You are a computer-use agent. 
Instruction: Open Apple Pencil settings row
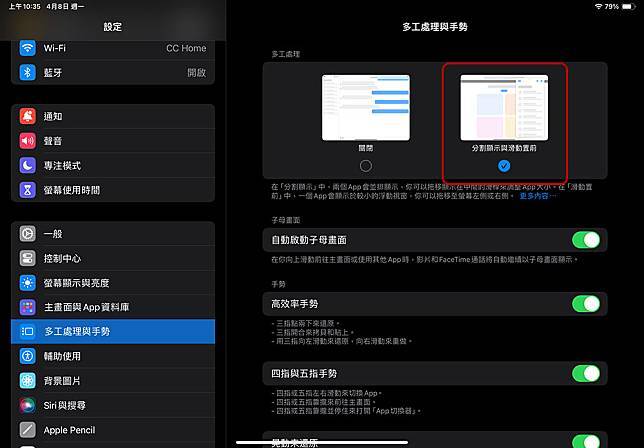(113, 430)
